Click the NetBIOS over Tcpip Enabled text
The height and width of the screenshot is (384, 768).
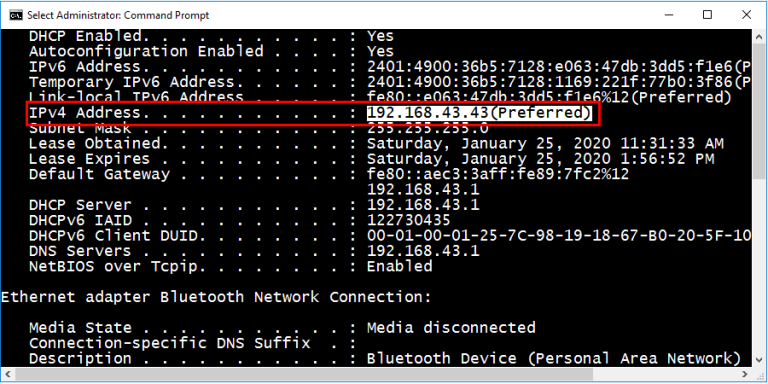tap(400, 266)
